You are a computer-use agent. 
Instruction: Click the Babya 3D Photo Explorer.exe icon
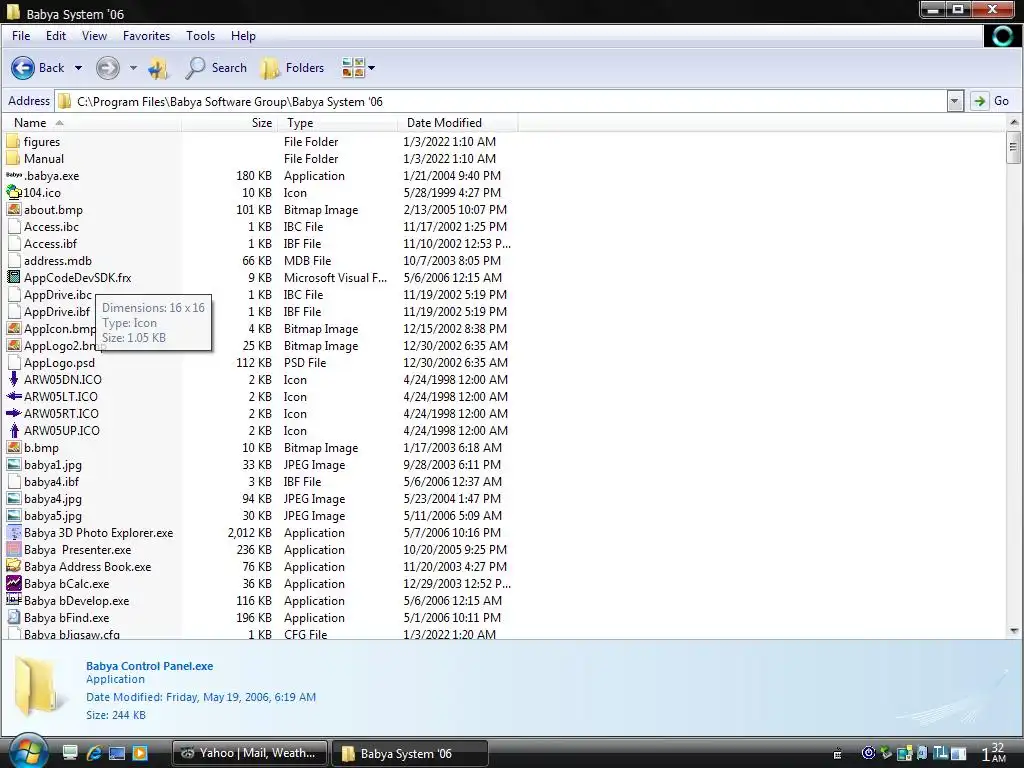tap(13, 532)
